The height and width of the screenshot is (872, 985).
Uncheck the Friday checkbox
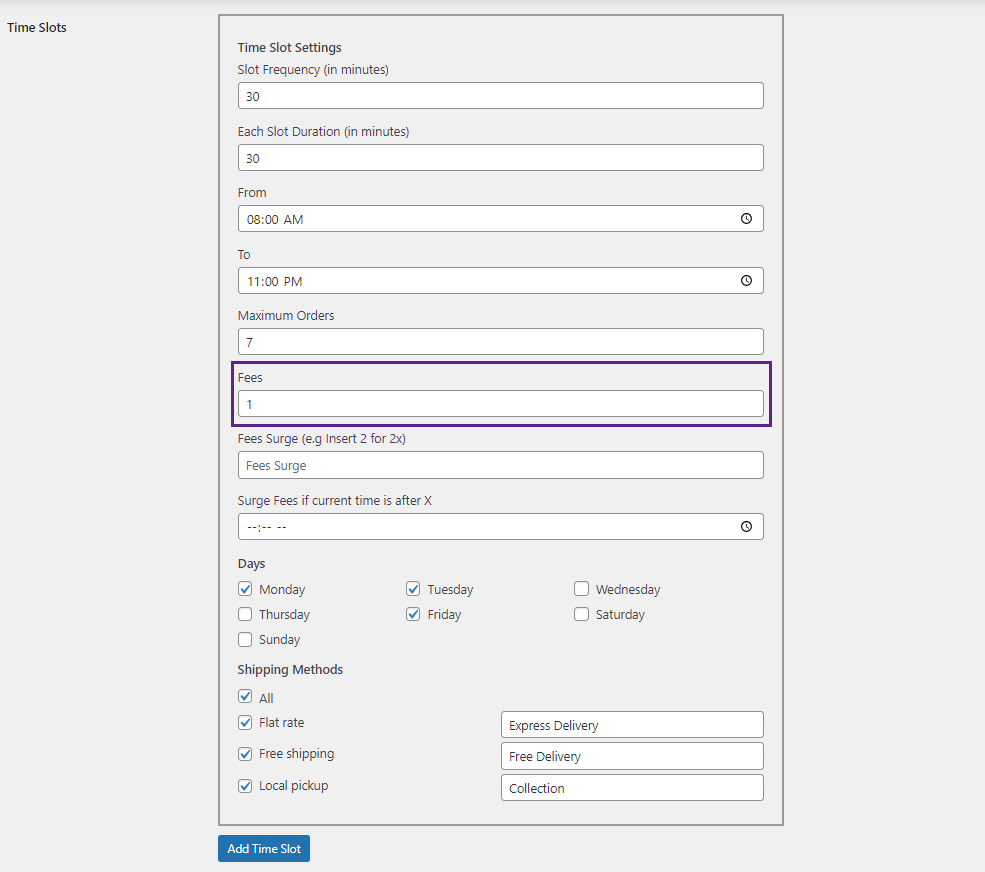click(413, 614)
